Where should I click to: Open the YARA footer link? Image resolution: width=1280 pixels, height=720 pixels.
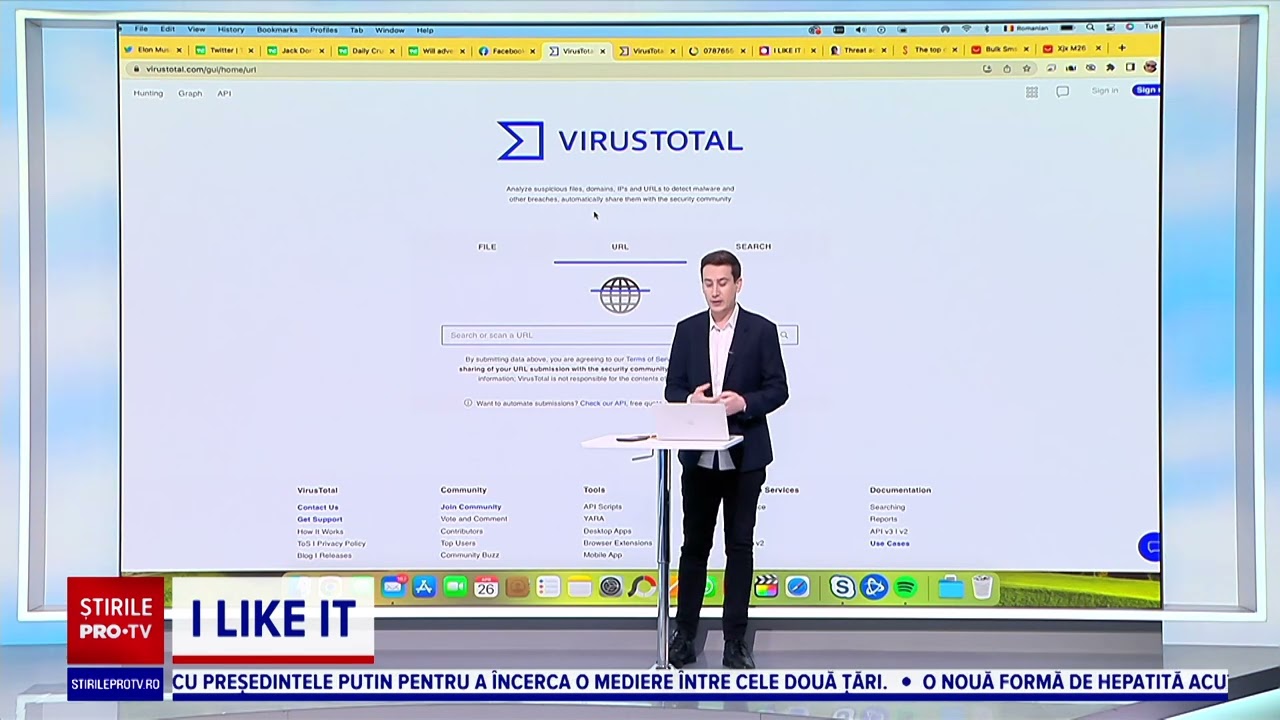coord(594,519)
